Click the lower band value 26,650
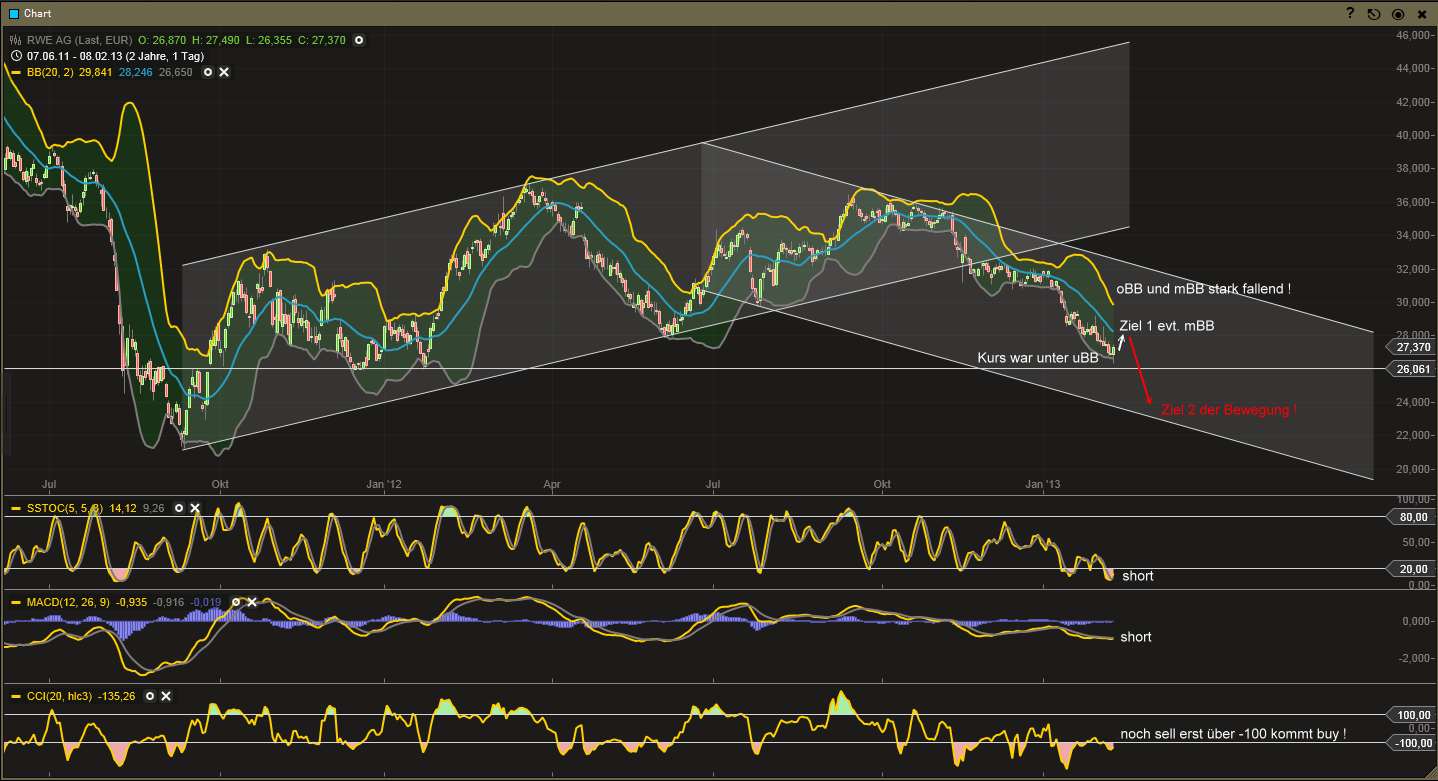The image size is (1438, 781). click(175, 72)
